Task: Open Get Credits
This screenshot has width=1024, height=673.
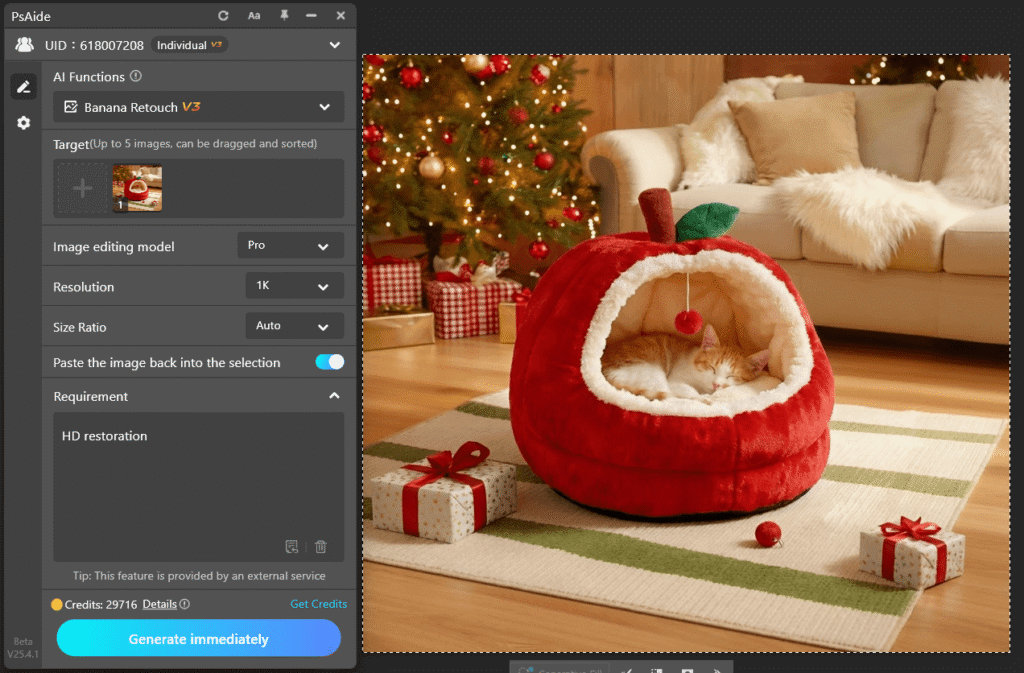Action: [318, 603]
